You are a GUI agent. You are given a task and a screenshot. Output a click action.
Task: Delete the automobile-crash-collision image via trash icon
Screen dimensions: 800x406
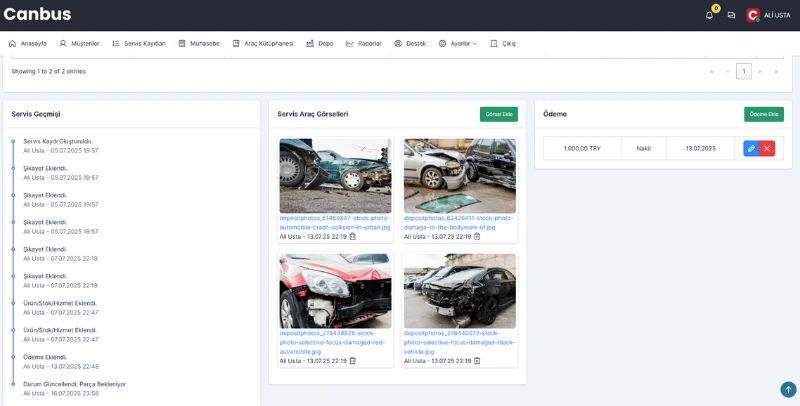click(353, 237)
